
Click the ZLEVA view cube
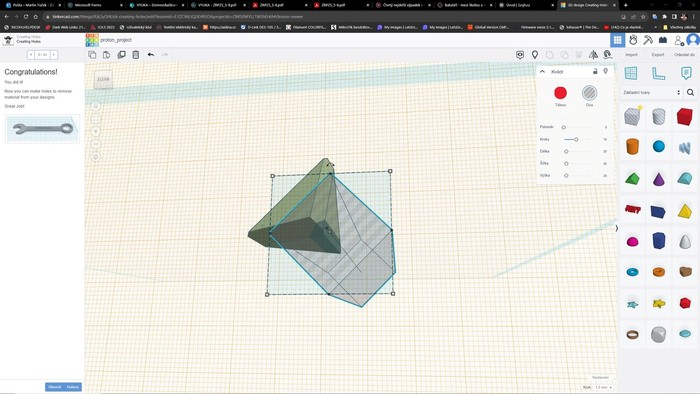(x=103, y=79)
